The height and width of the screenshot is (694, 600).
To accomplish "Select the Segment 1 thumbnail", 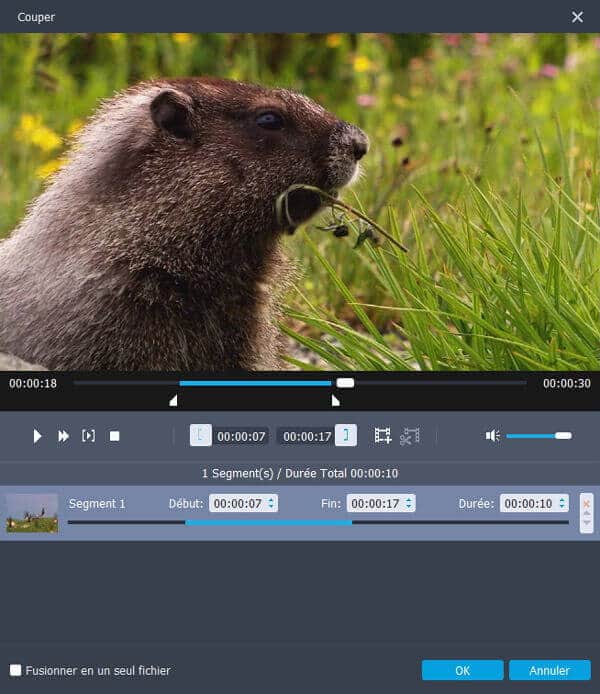I will pos(32,513).
